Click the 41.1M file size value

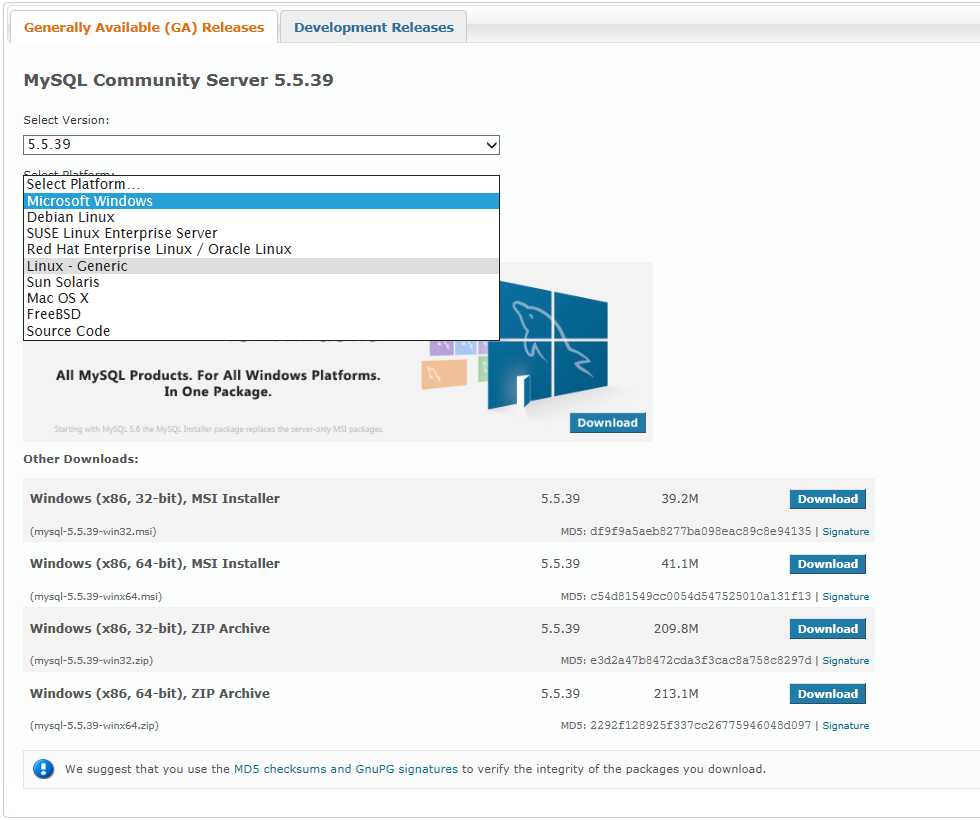680,564
